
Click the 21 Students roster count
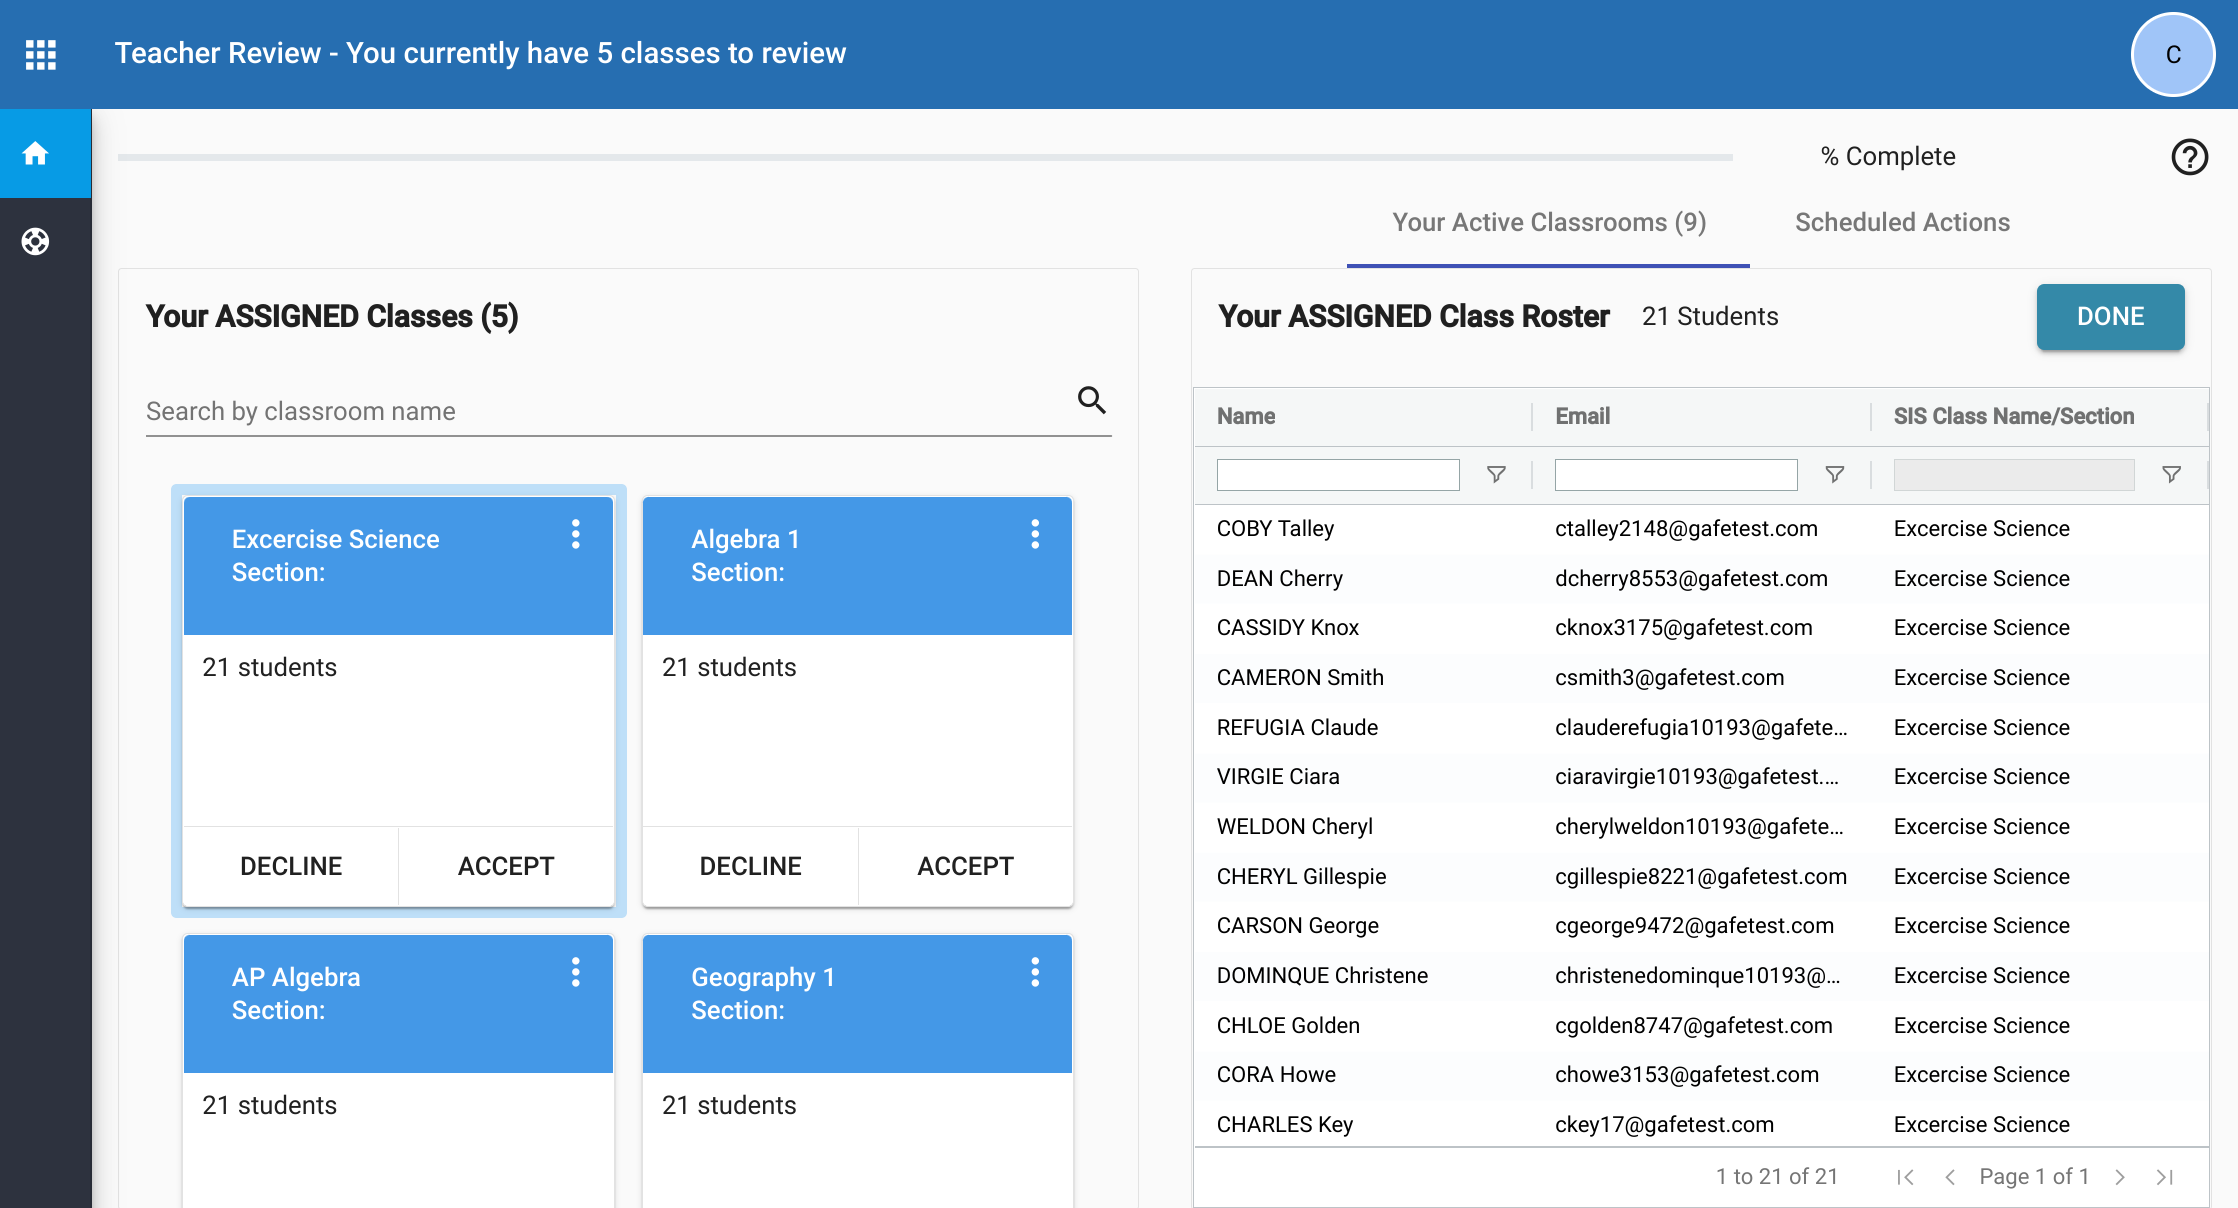1710,317
